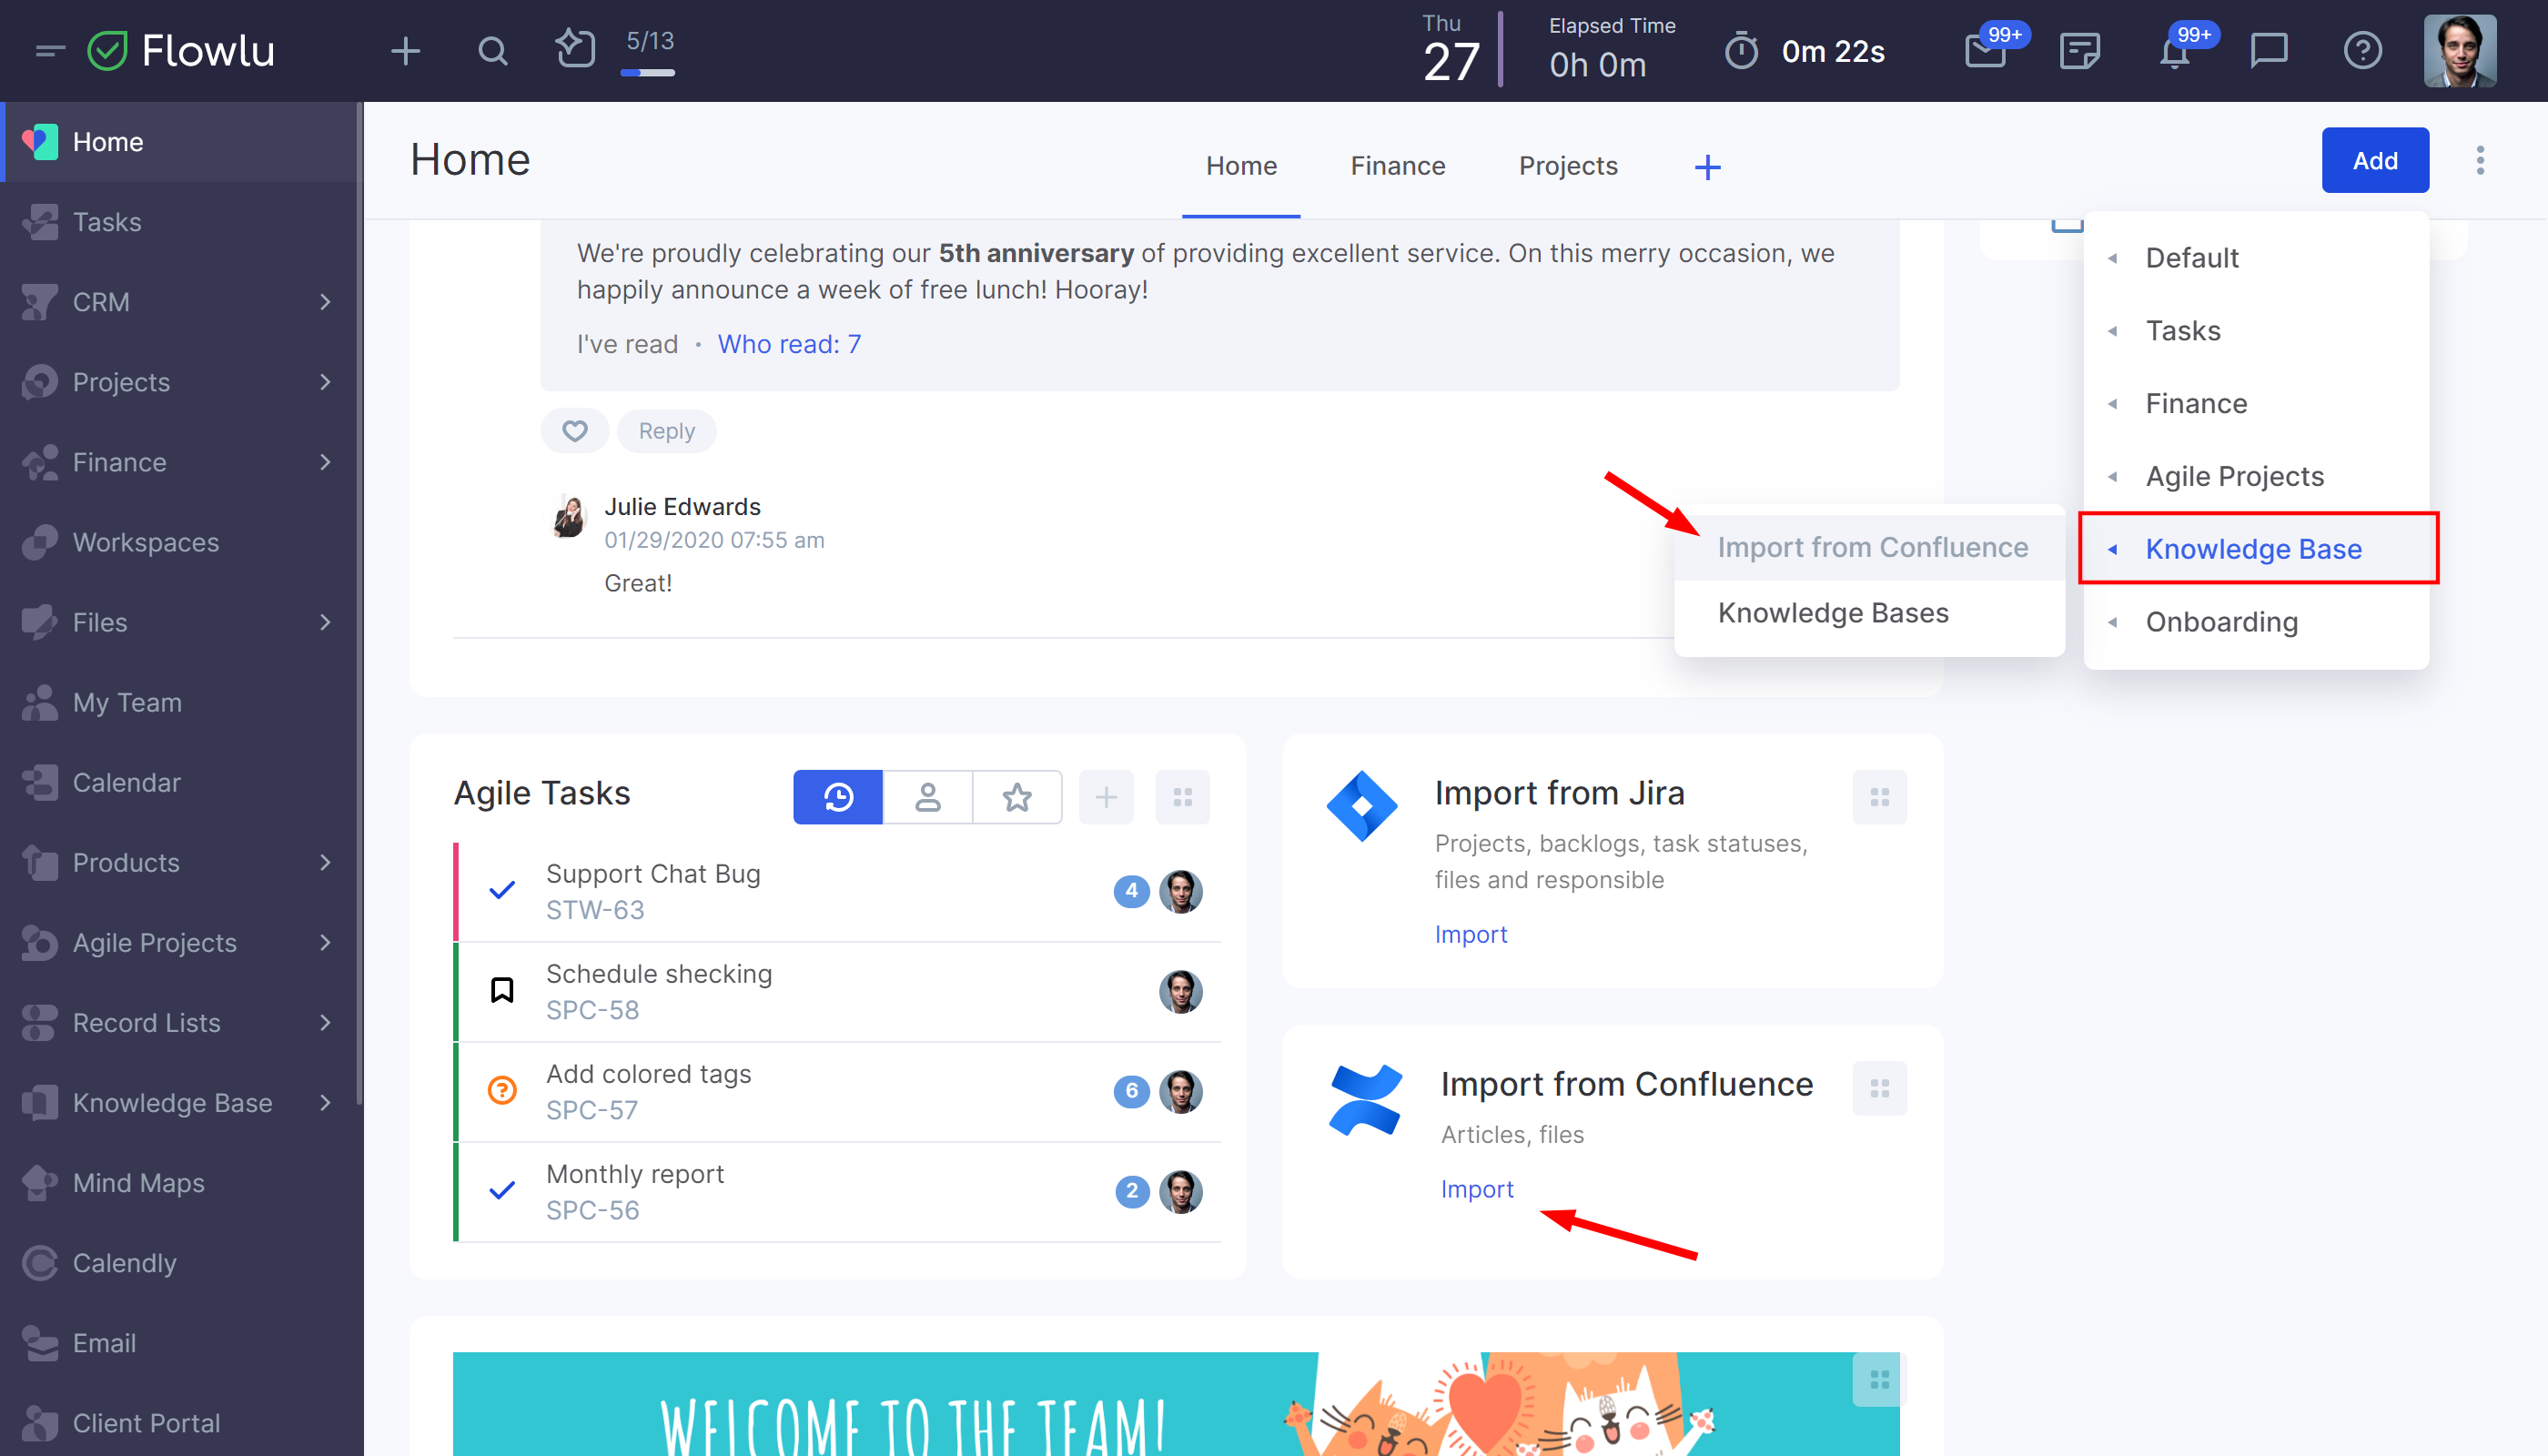2548x1456 pixels.
Task: Open the Tasks widgets menu entry
Action: click(x=2256, y=331)
